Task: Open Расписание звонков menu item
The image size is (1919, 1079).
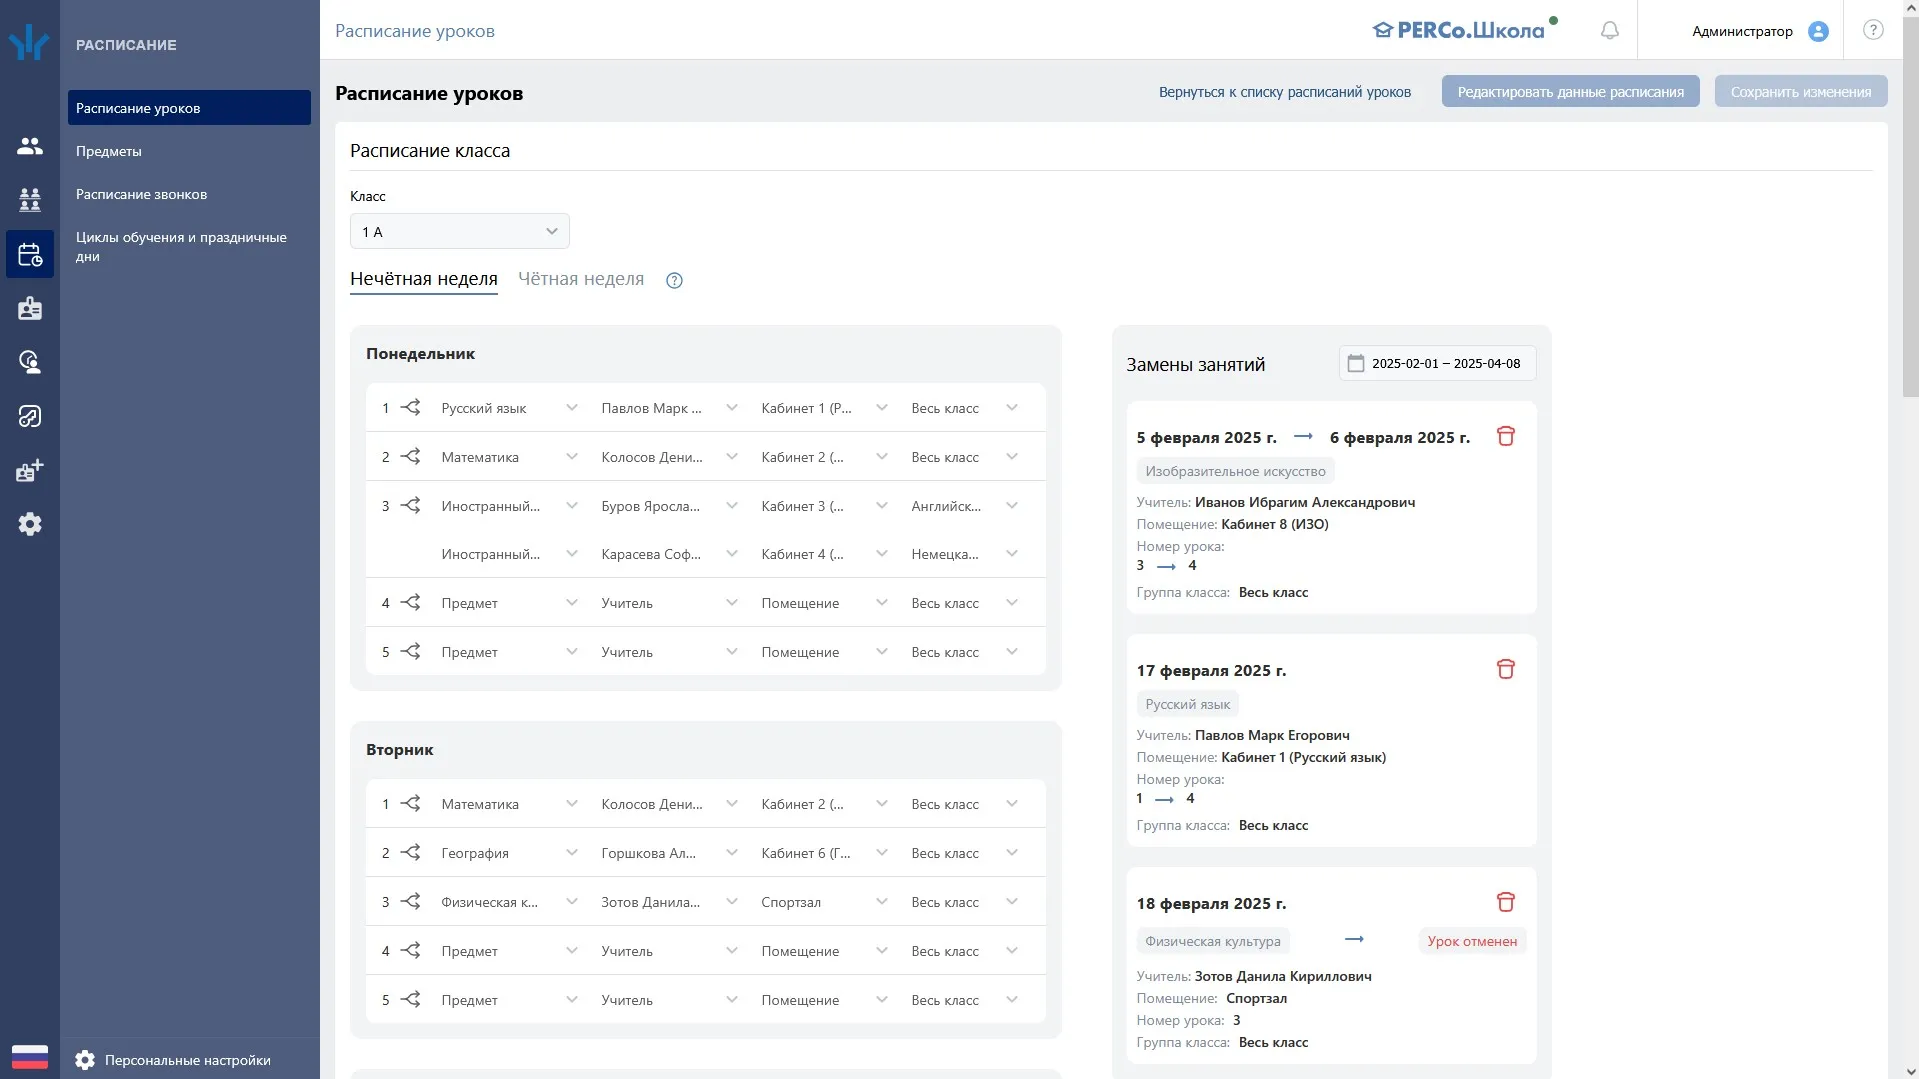Action: click(142, 194)
